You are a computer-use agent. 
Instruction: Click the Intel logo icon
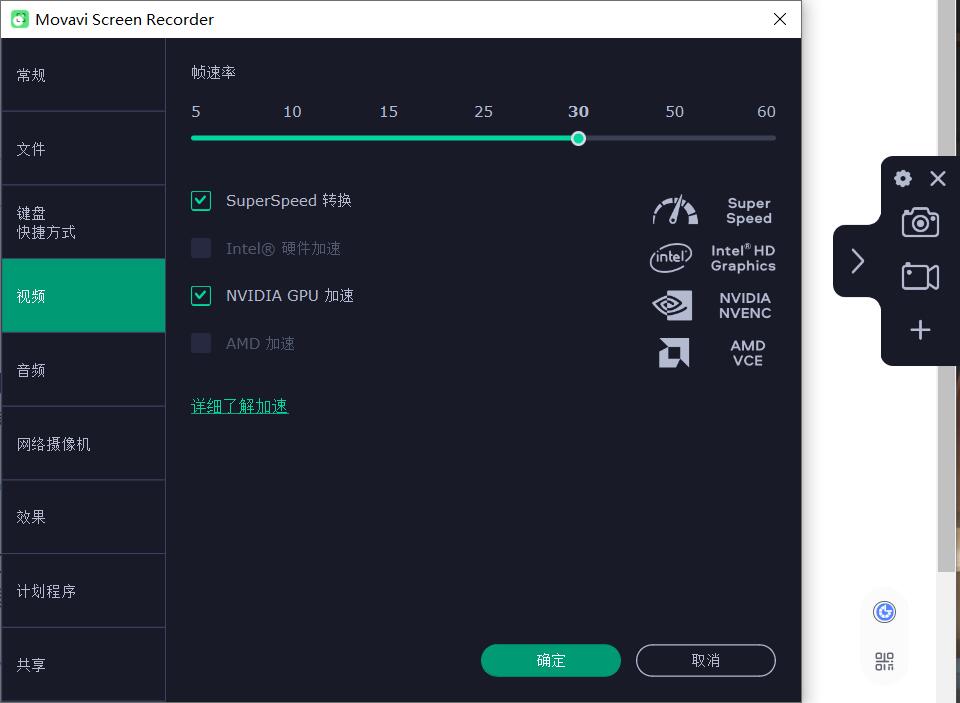671,258
